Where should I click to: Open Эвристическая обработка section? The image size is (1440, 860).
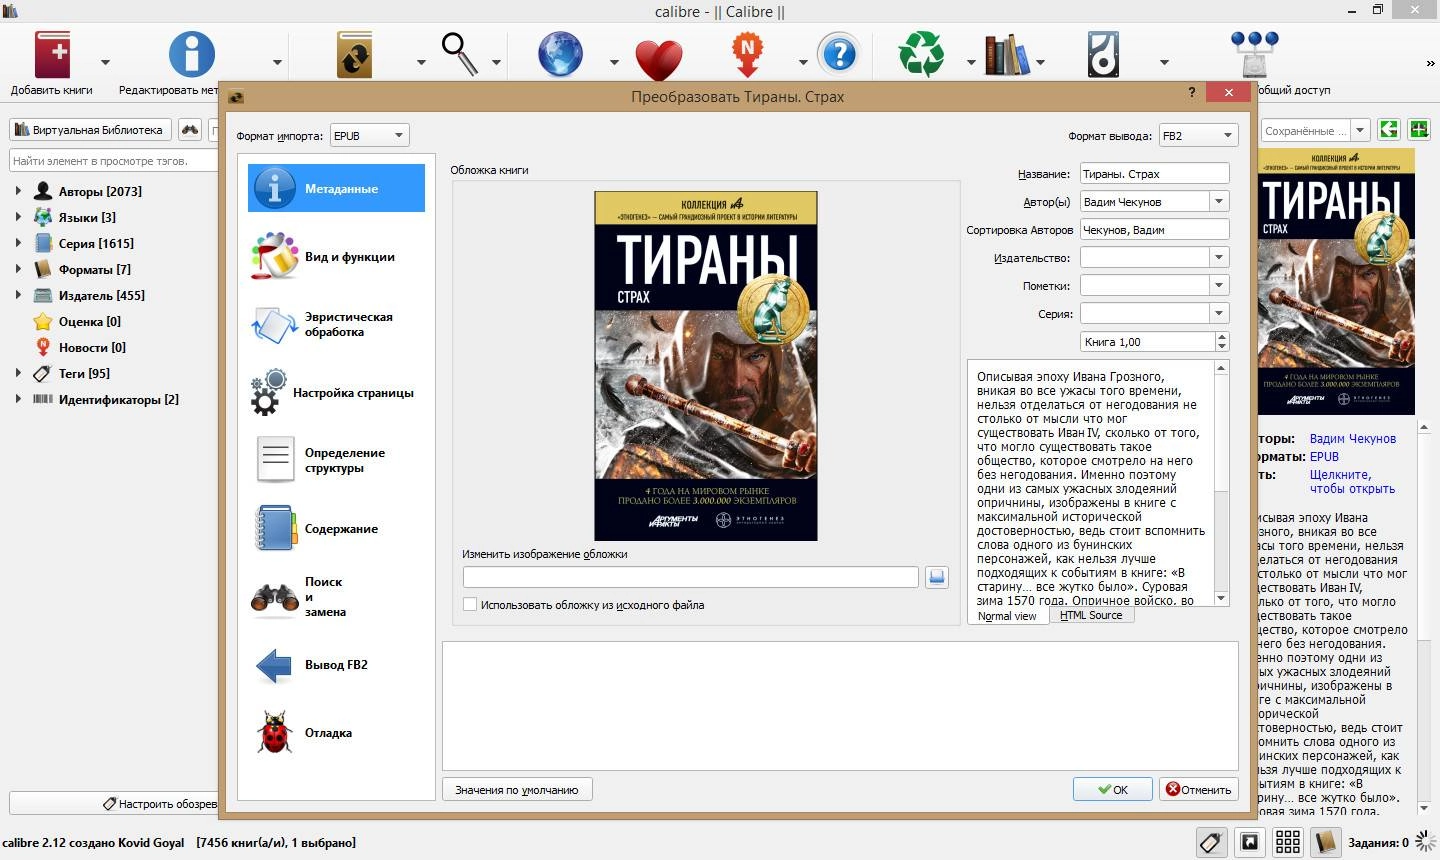point(336,324)
